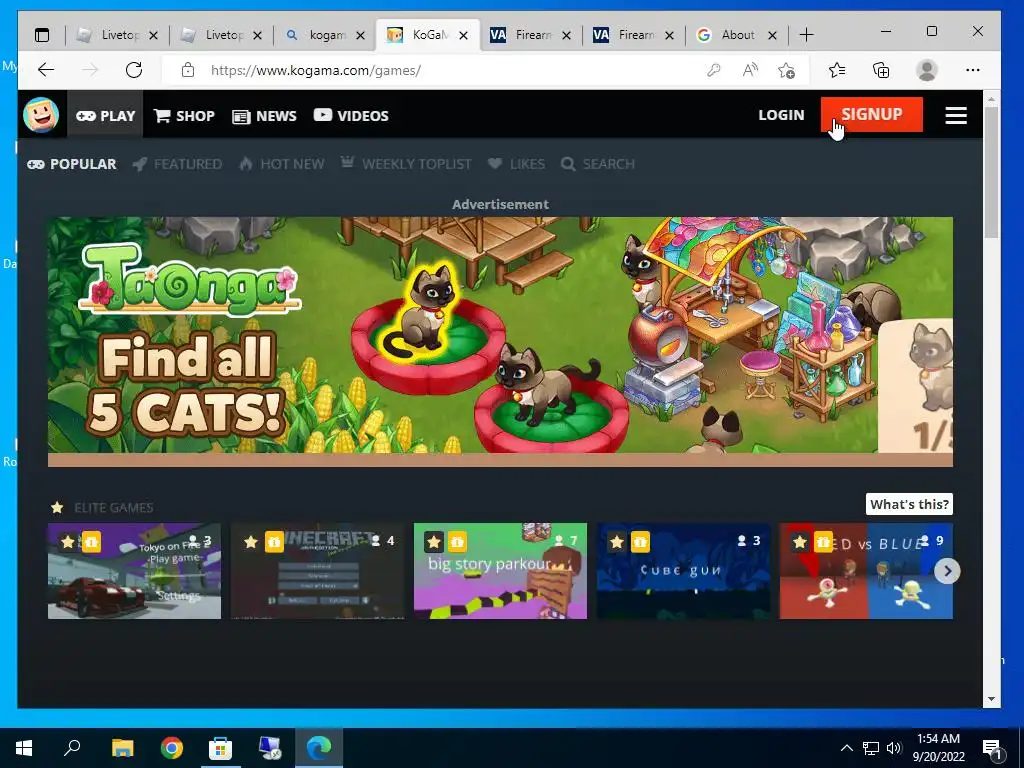
Task: Add this page to favorites
Action: pyautogui.click(x=787, y=70)
